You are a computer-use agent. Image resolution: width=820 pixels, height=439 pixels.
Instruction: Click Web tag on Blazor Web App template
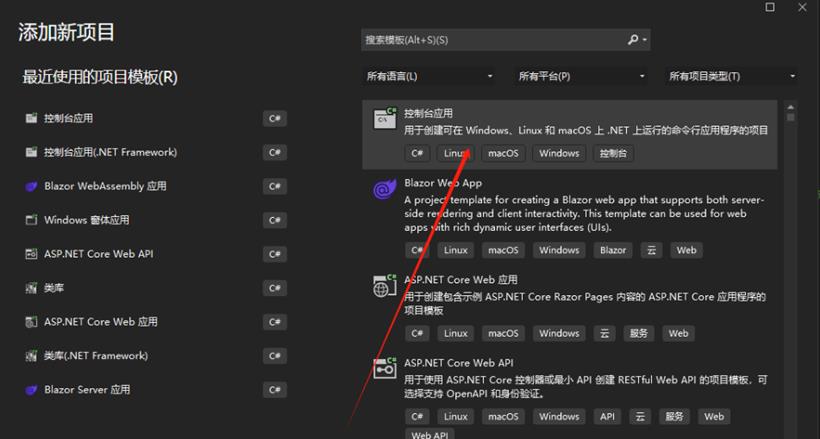point(686,250)
